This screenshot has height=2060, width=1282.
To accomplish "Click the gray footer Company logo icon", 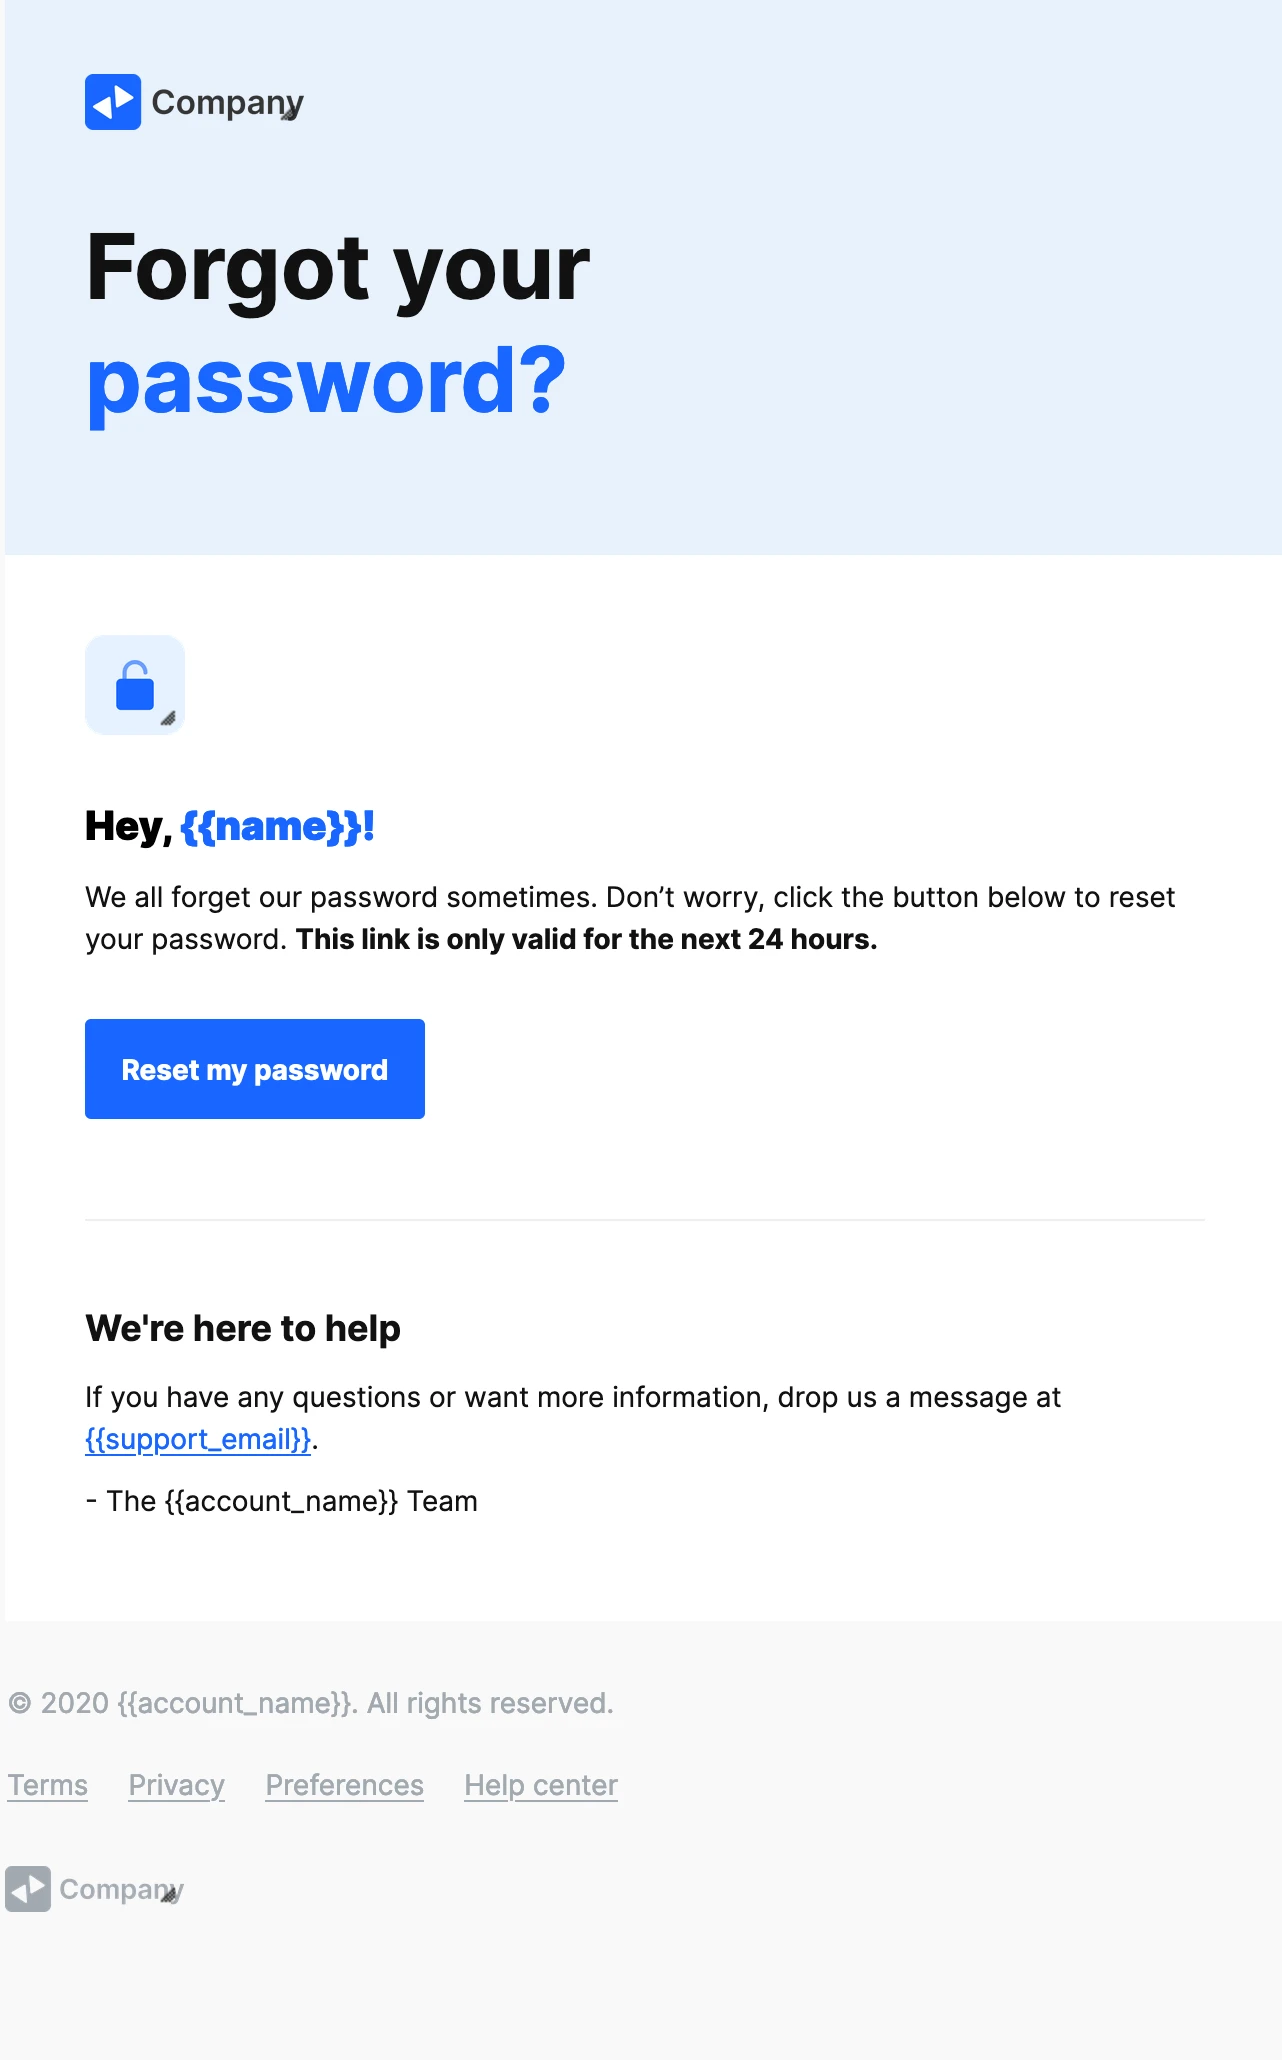I will [x=28, y=1889].
